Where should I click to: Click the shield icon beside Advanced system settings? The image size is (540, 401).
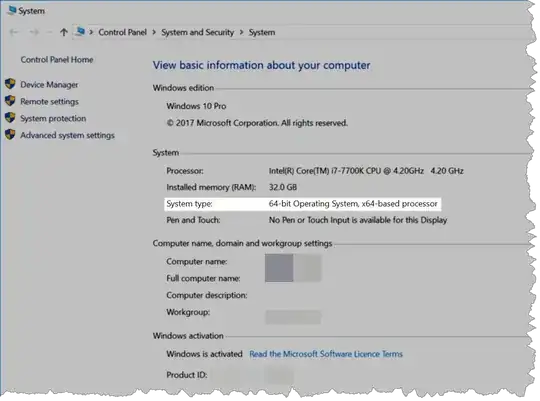click(x=10, y=134)
